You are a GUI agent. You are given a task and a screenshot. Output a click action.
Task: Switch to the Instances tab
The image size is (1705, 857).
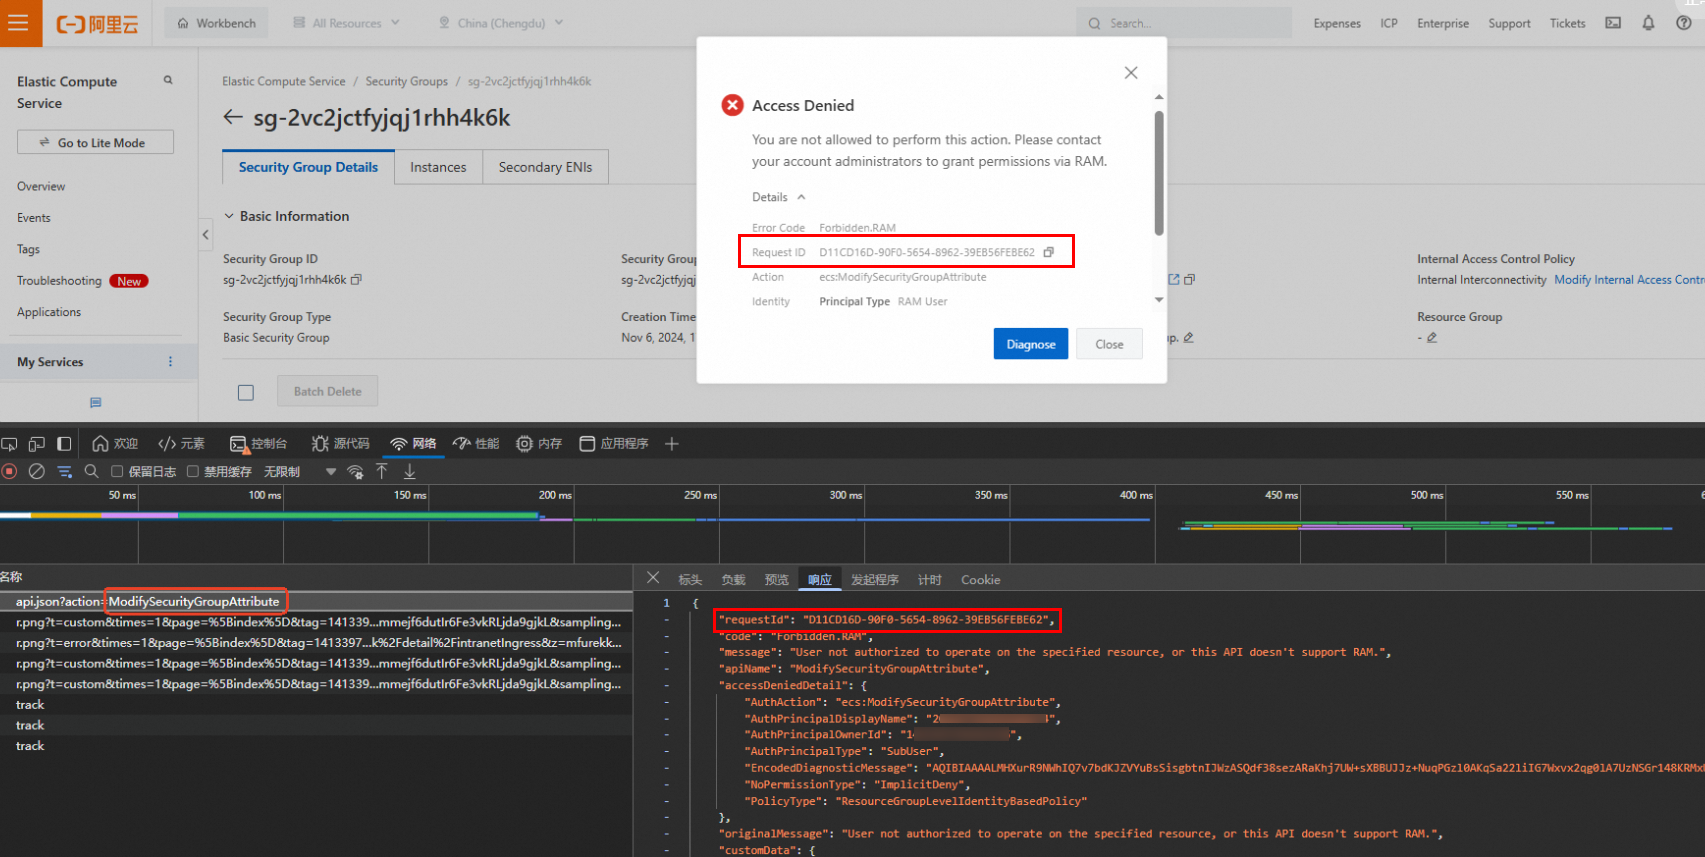(438, 167)
